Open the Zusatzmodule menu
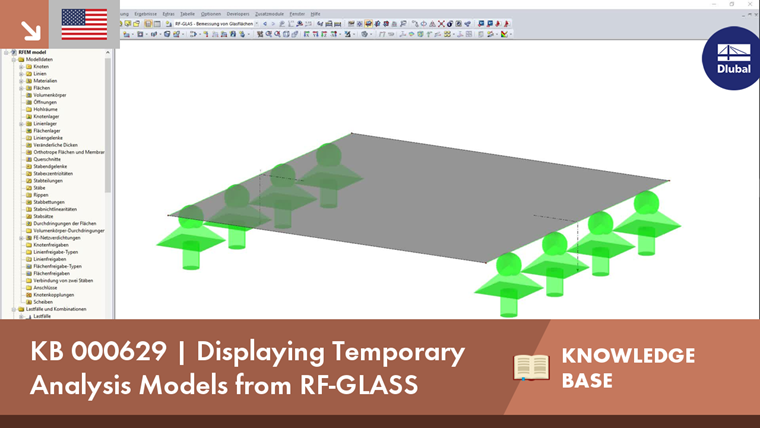 coord(269,14)
